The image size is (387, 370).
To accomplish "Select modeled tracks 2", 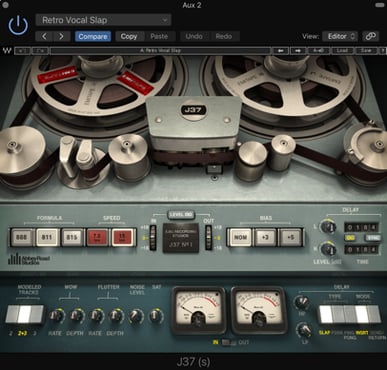I will [12, 314].
